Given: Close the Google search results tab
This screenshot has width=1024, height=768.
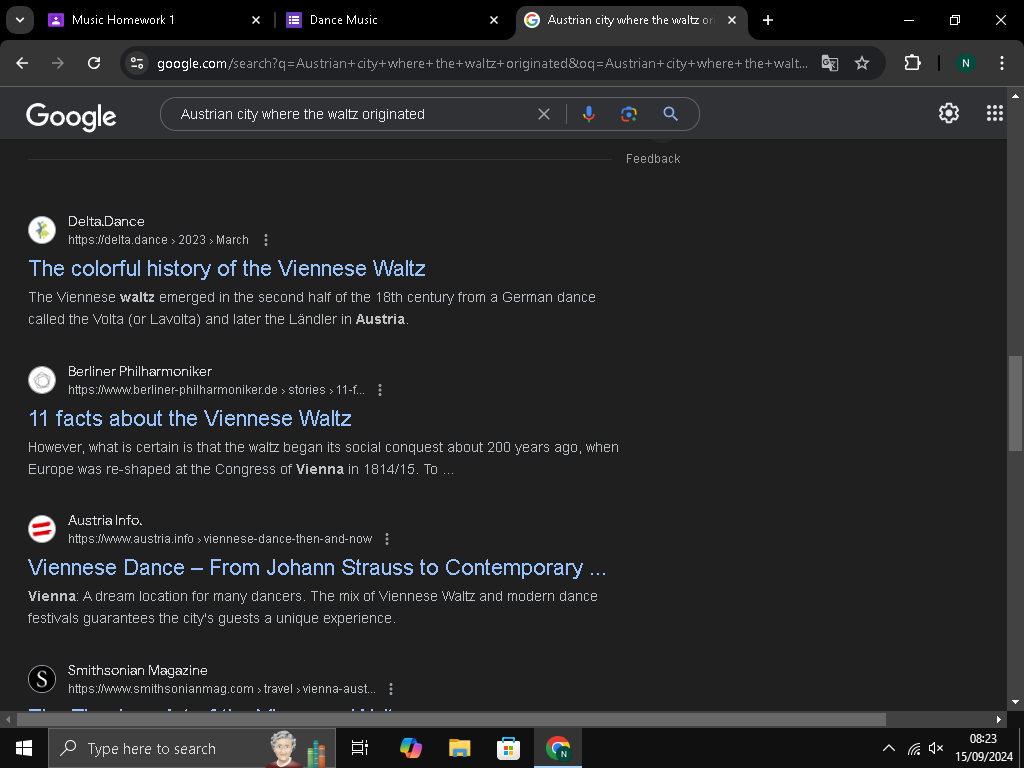Looking at the screenshot, I should pyautogui.click(x=732, y=20).
